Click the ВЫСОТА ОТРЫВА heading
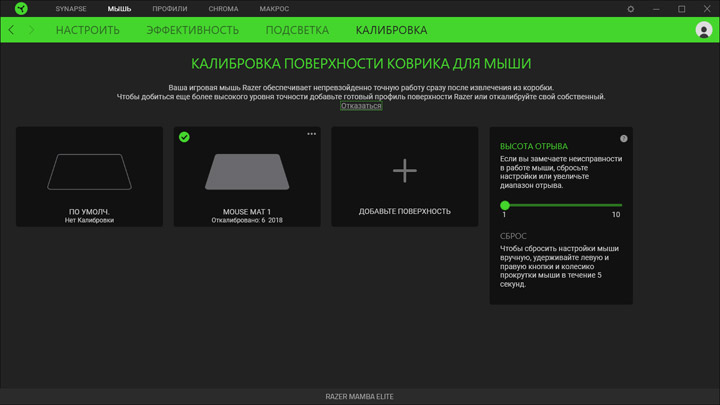720x405 pixels. click(534, 146)
